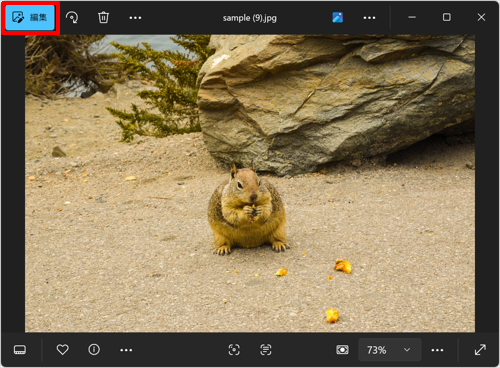Open the ellipsis menu beside the Designer icon
The image size is (500, 368).
tap(369, 18)
